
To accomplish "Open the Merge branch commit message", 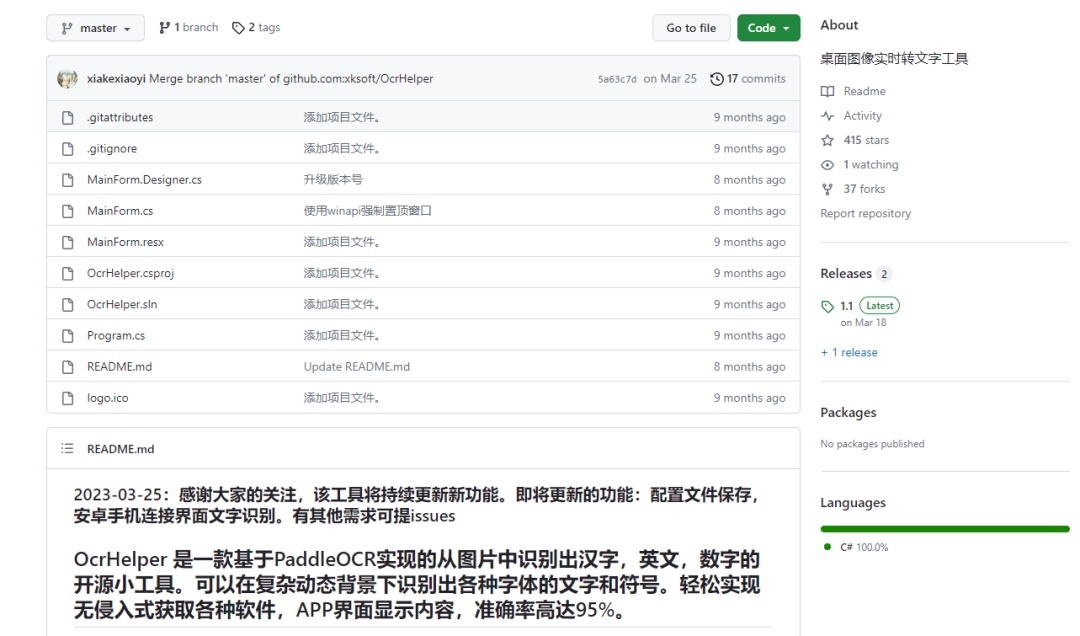I will point(291,79).
